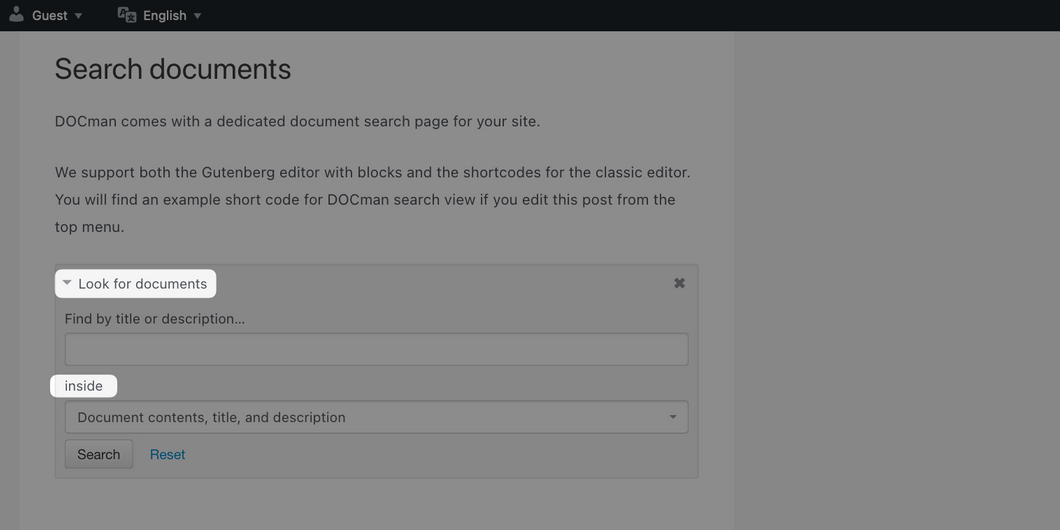Click the Search documents page heading
The height and width of the screenshot is (530, 1060).
click(x=173, y=69)
